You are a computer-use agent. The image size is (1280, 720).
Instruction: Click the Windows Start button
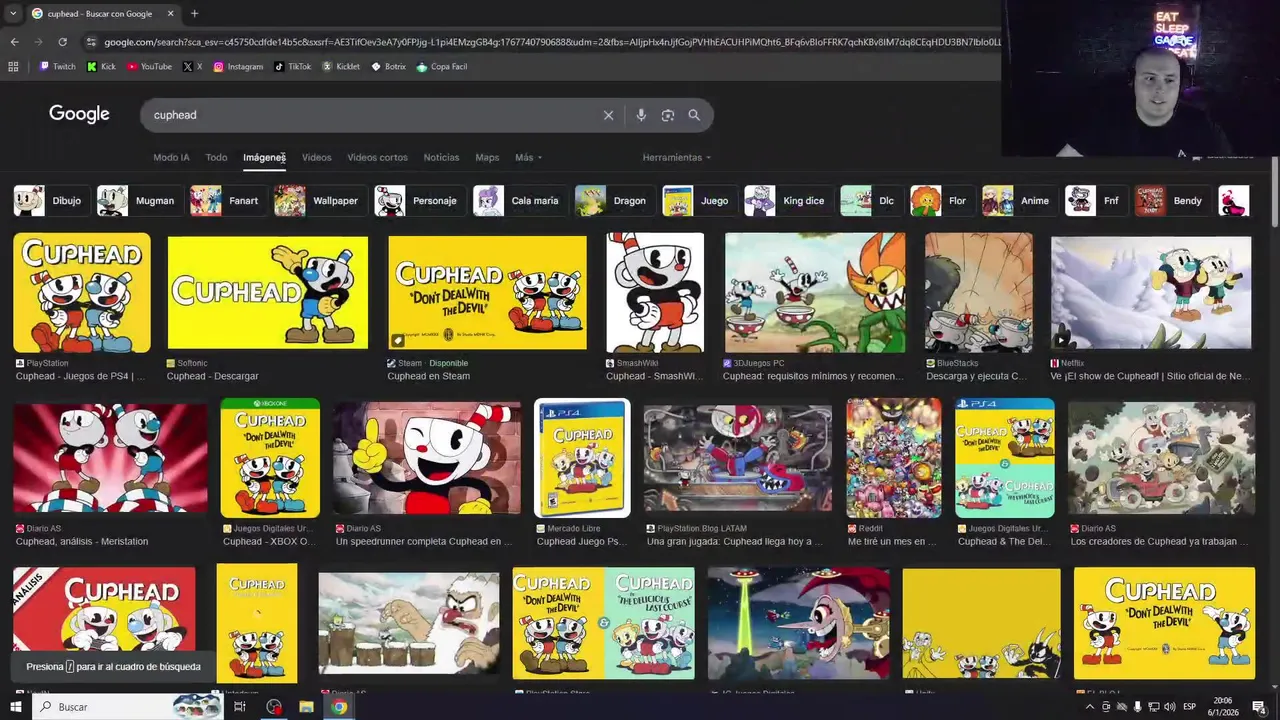[x=15, y=707]
